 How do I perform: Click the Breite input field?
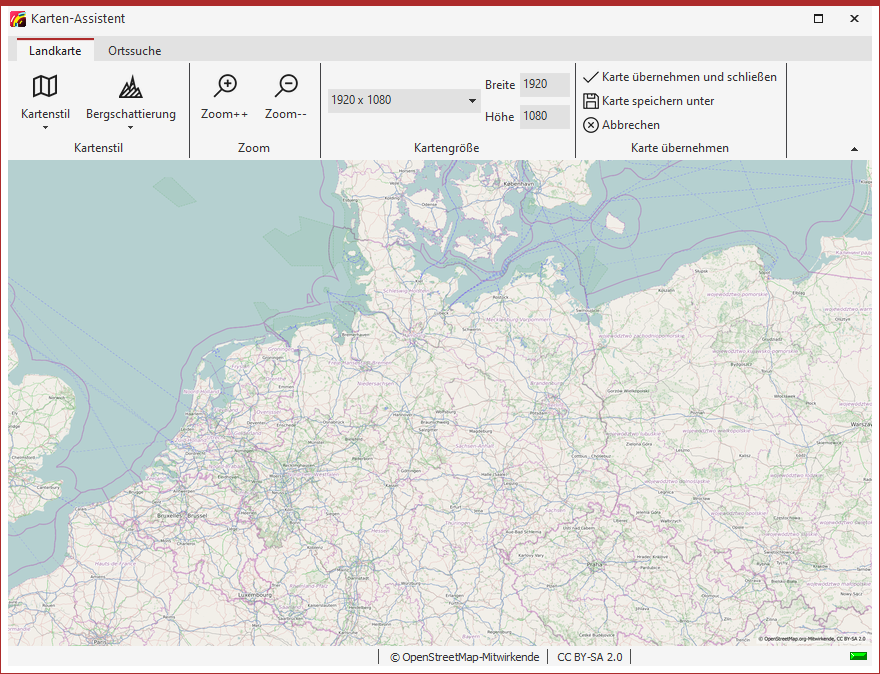[545, 85]
